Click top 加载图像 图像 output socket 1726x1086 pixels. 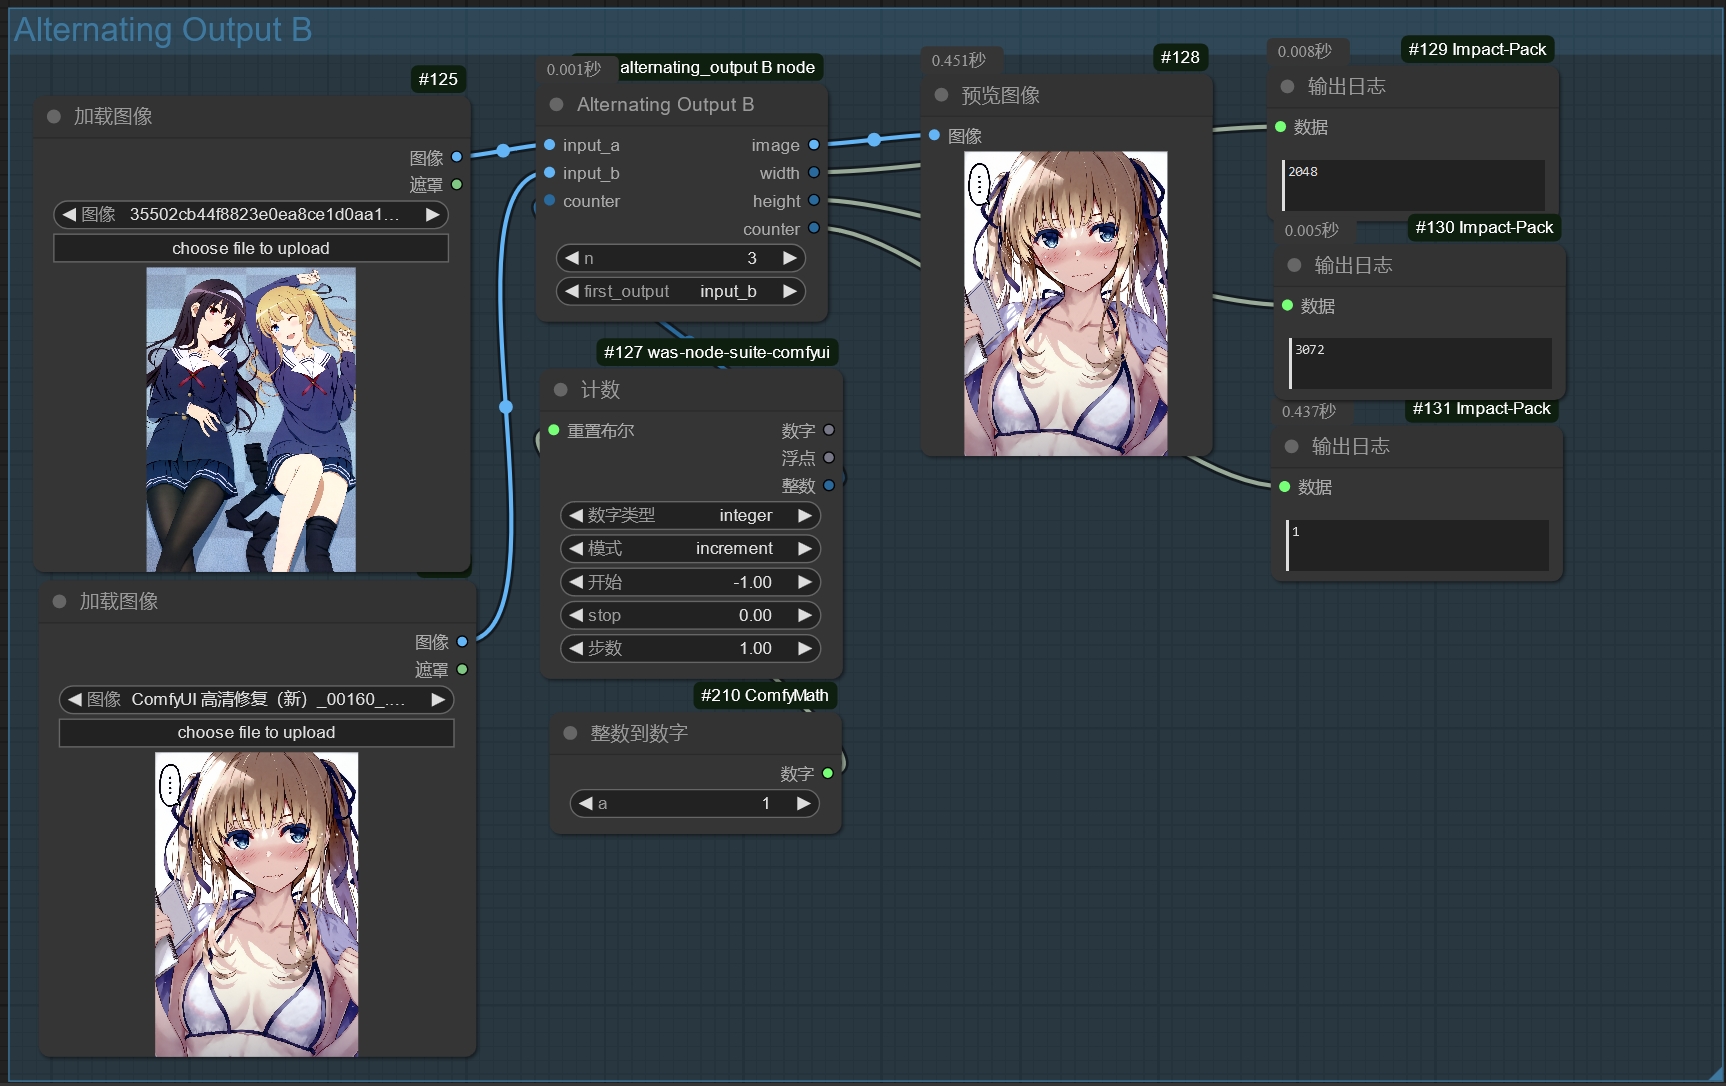457,157
